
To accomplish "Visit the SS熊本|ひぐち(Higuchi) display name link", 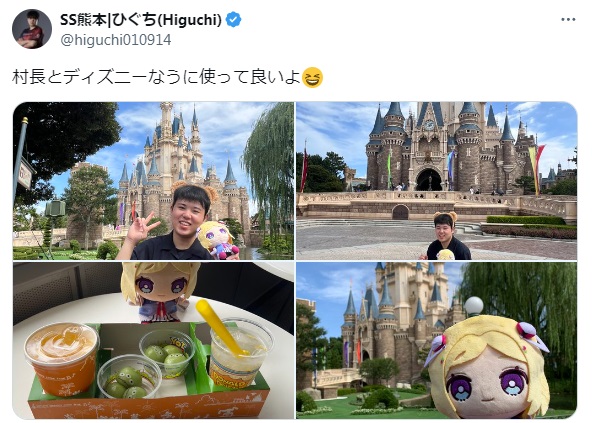I will pyautogui.click(x=141, y=20).
